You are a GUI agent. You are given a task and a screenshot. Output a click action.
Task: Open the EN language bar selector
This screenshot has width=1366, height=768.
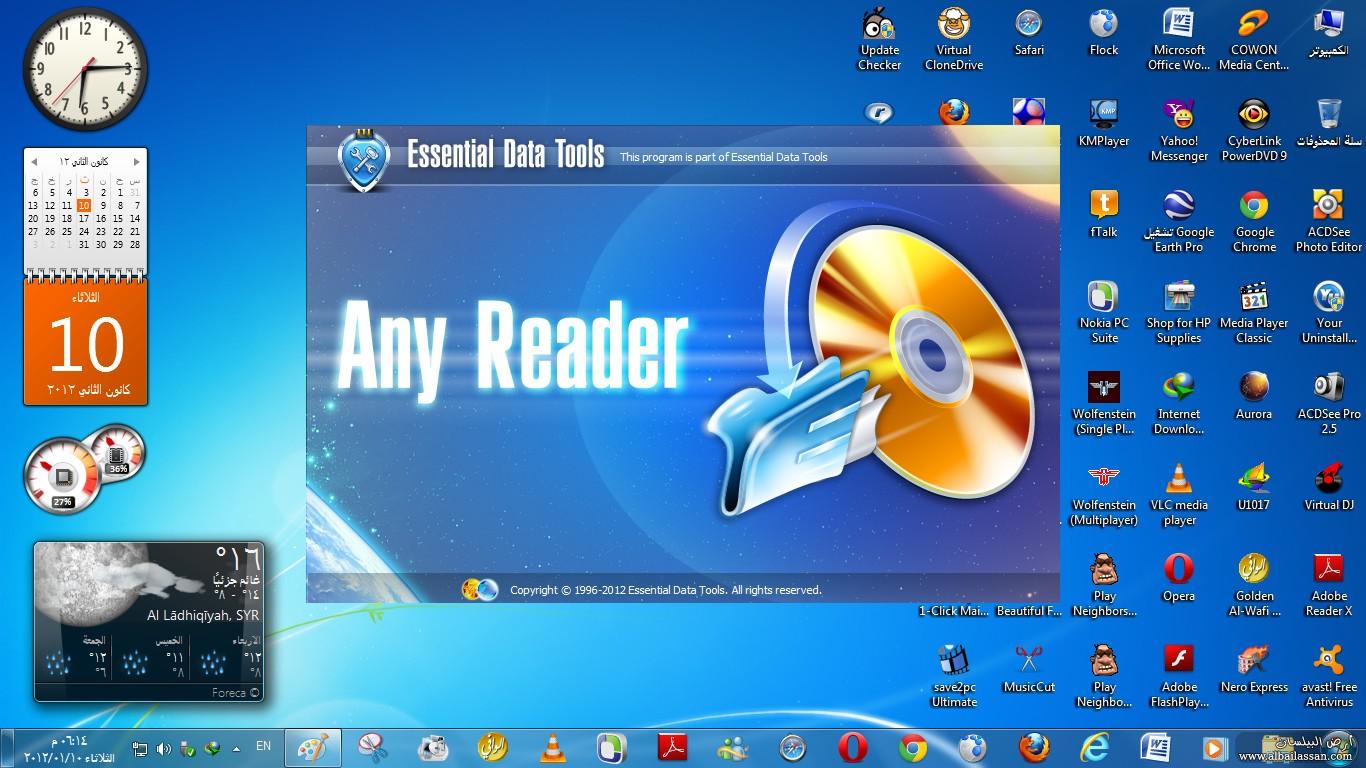[x=264, y=746]
